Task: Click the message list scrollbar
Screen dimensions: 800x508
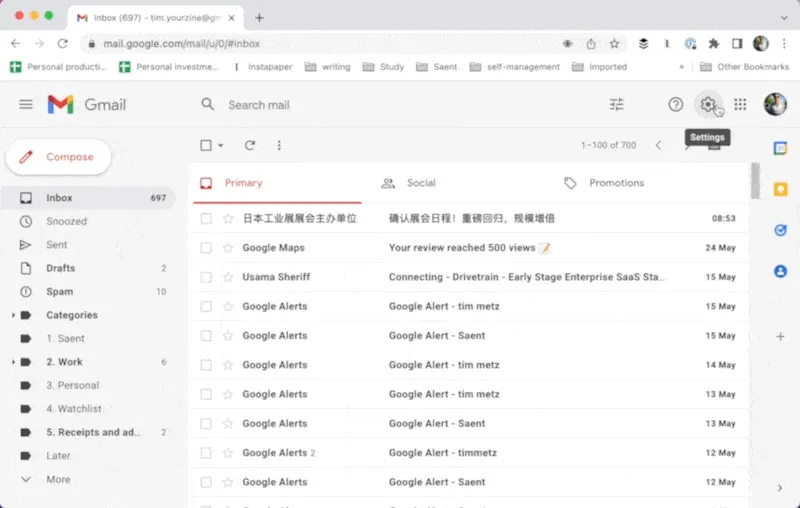Action: click(755, 181)
